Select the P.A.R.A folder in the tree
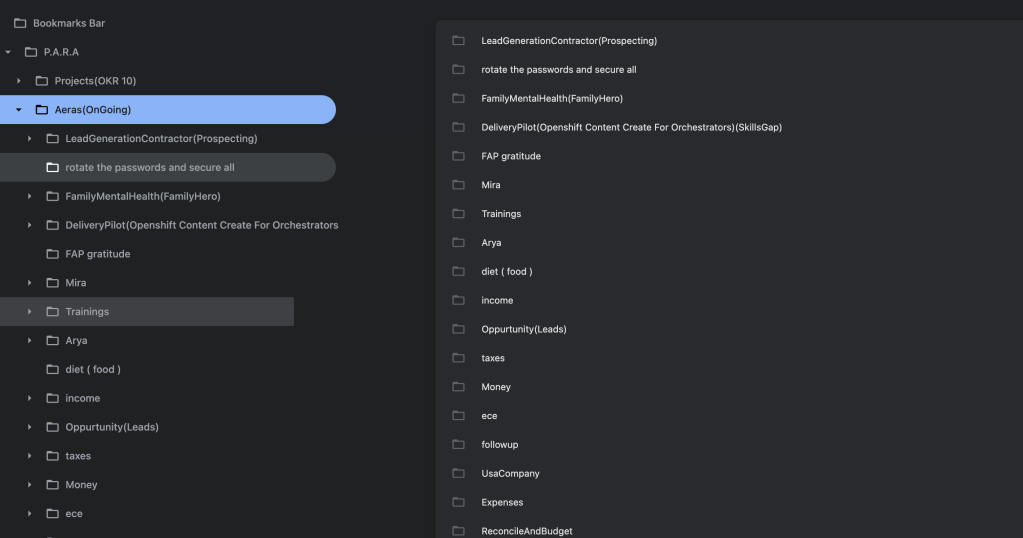 (x=61, y=52)
